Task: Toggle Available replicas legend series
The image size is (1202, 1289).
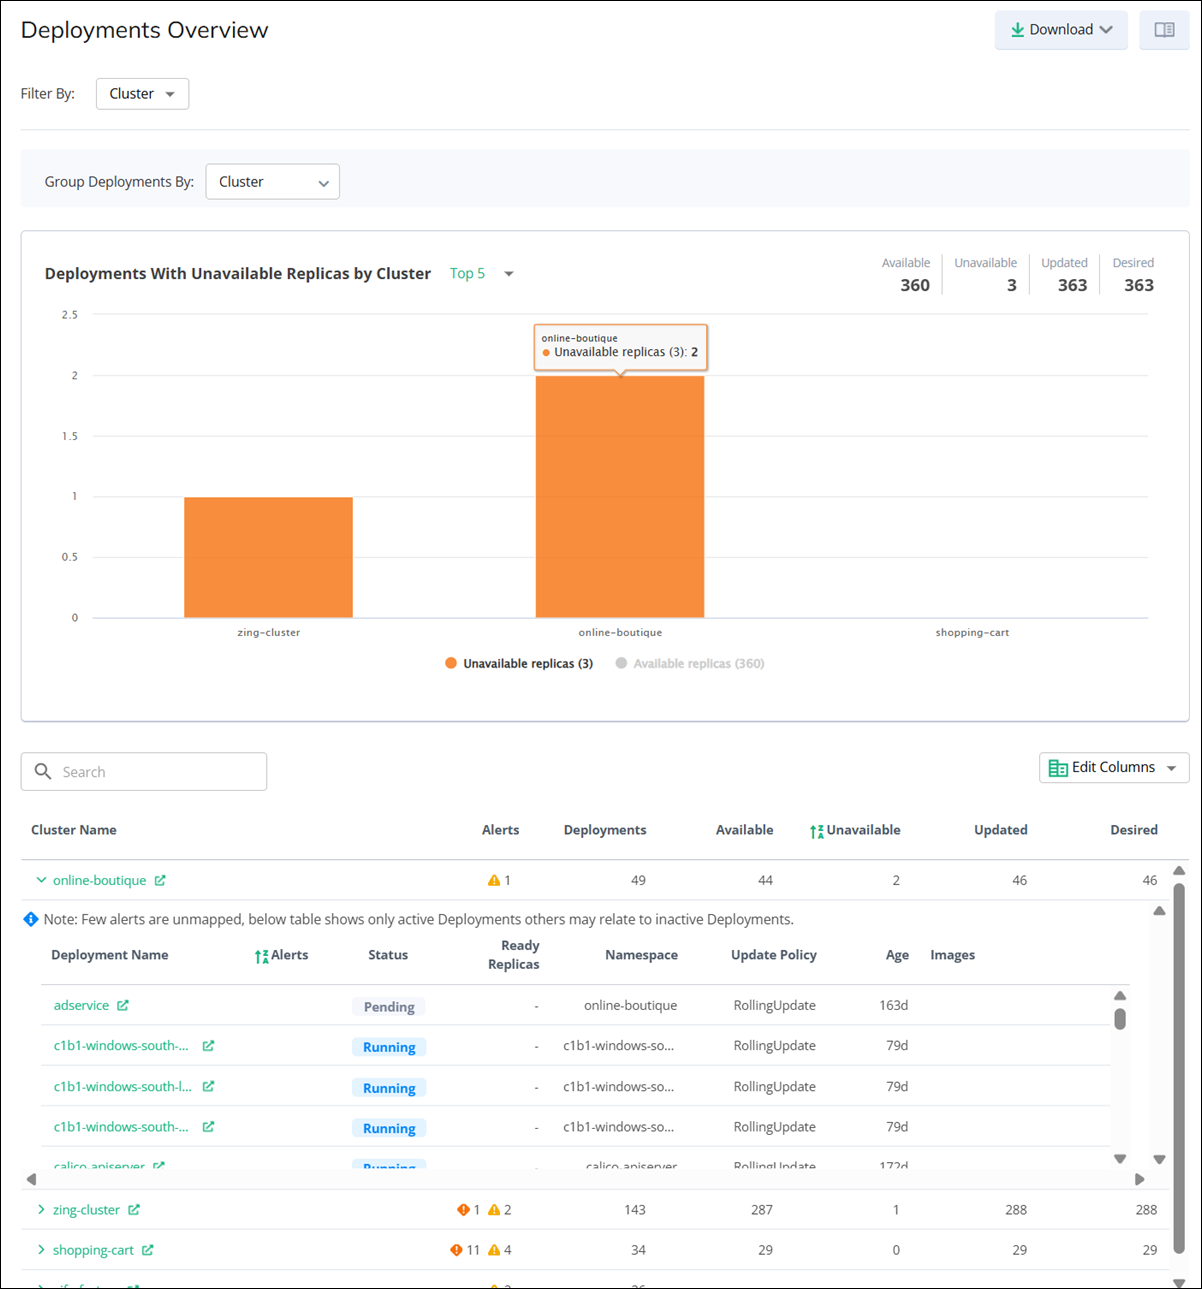Action: (x=690, y=664)
